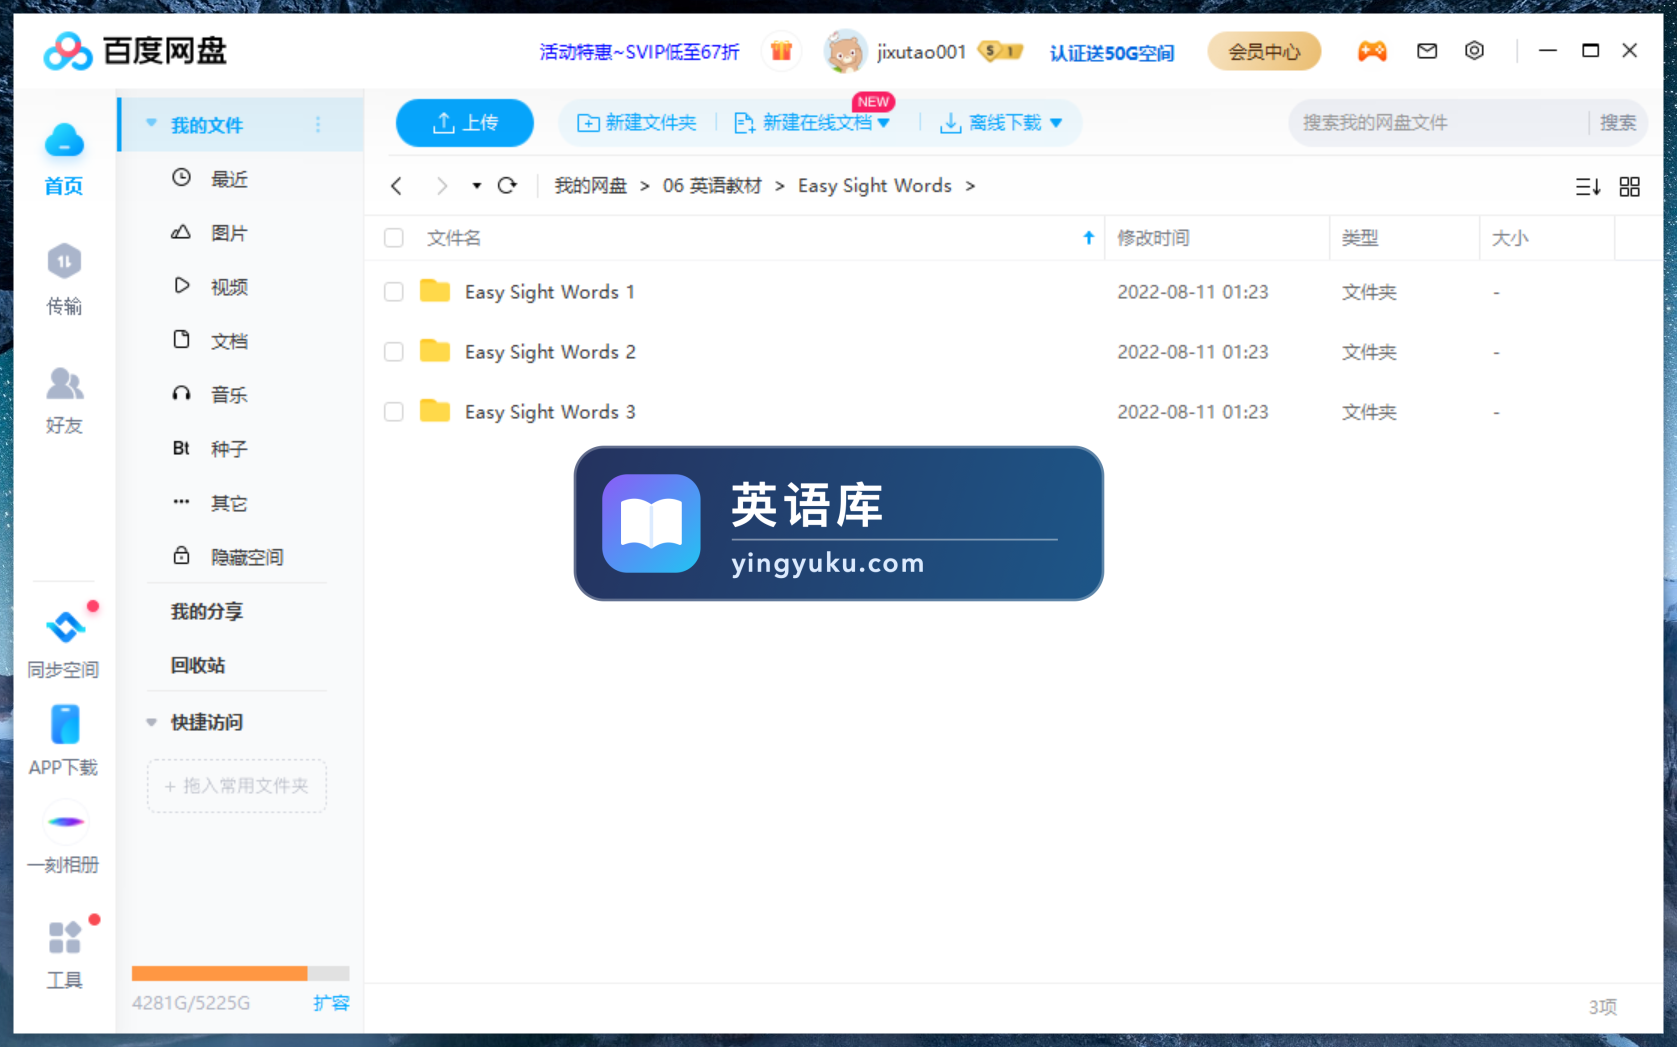Refresh the current folder listing
This screenshot has width=1677, height=1047.
[507, 186]
